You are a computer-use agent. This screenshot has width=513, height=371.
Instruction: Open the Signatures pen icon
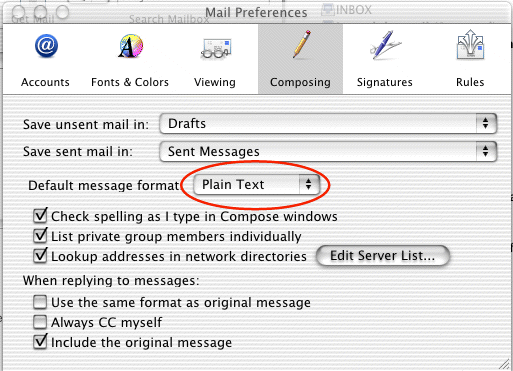click(x=385, y=45)
